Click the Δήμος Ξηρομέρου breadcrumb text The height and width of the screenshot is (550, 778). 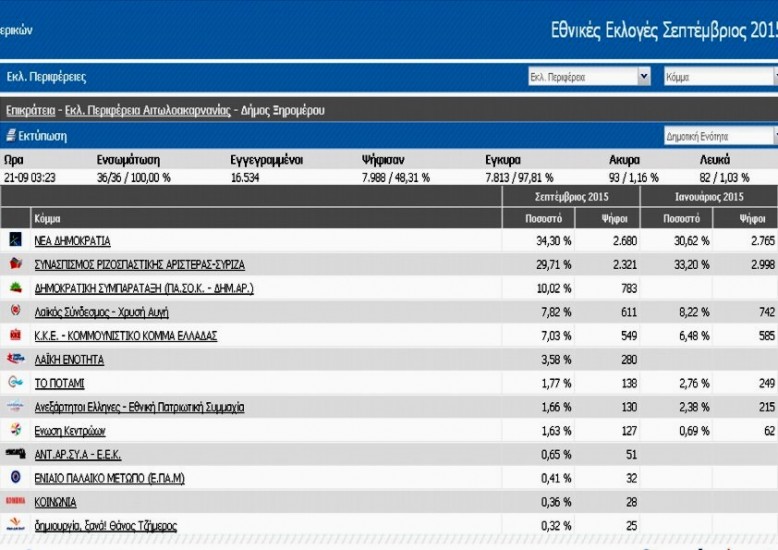tap(282, 110)
